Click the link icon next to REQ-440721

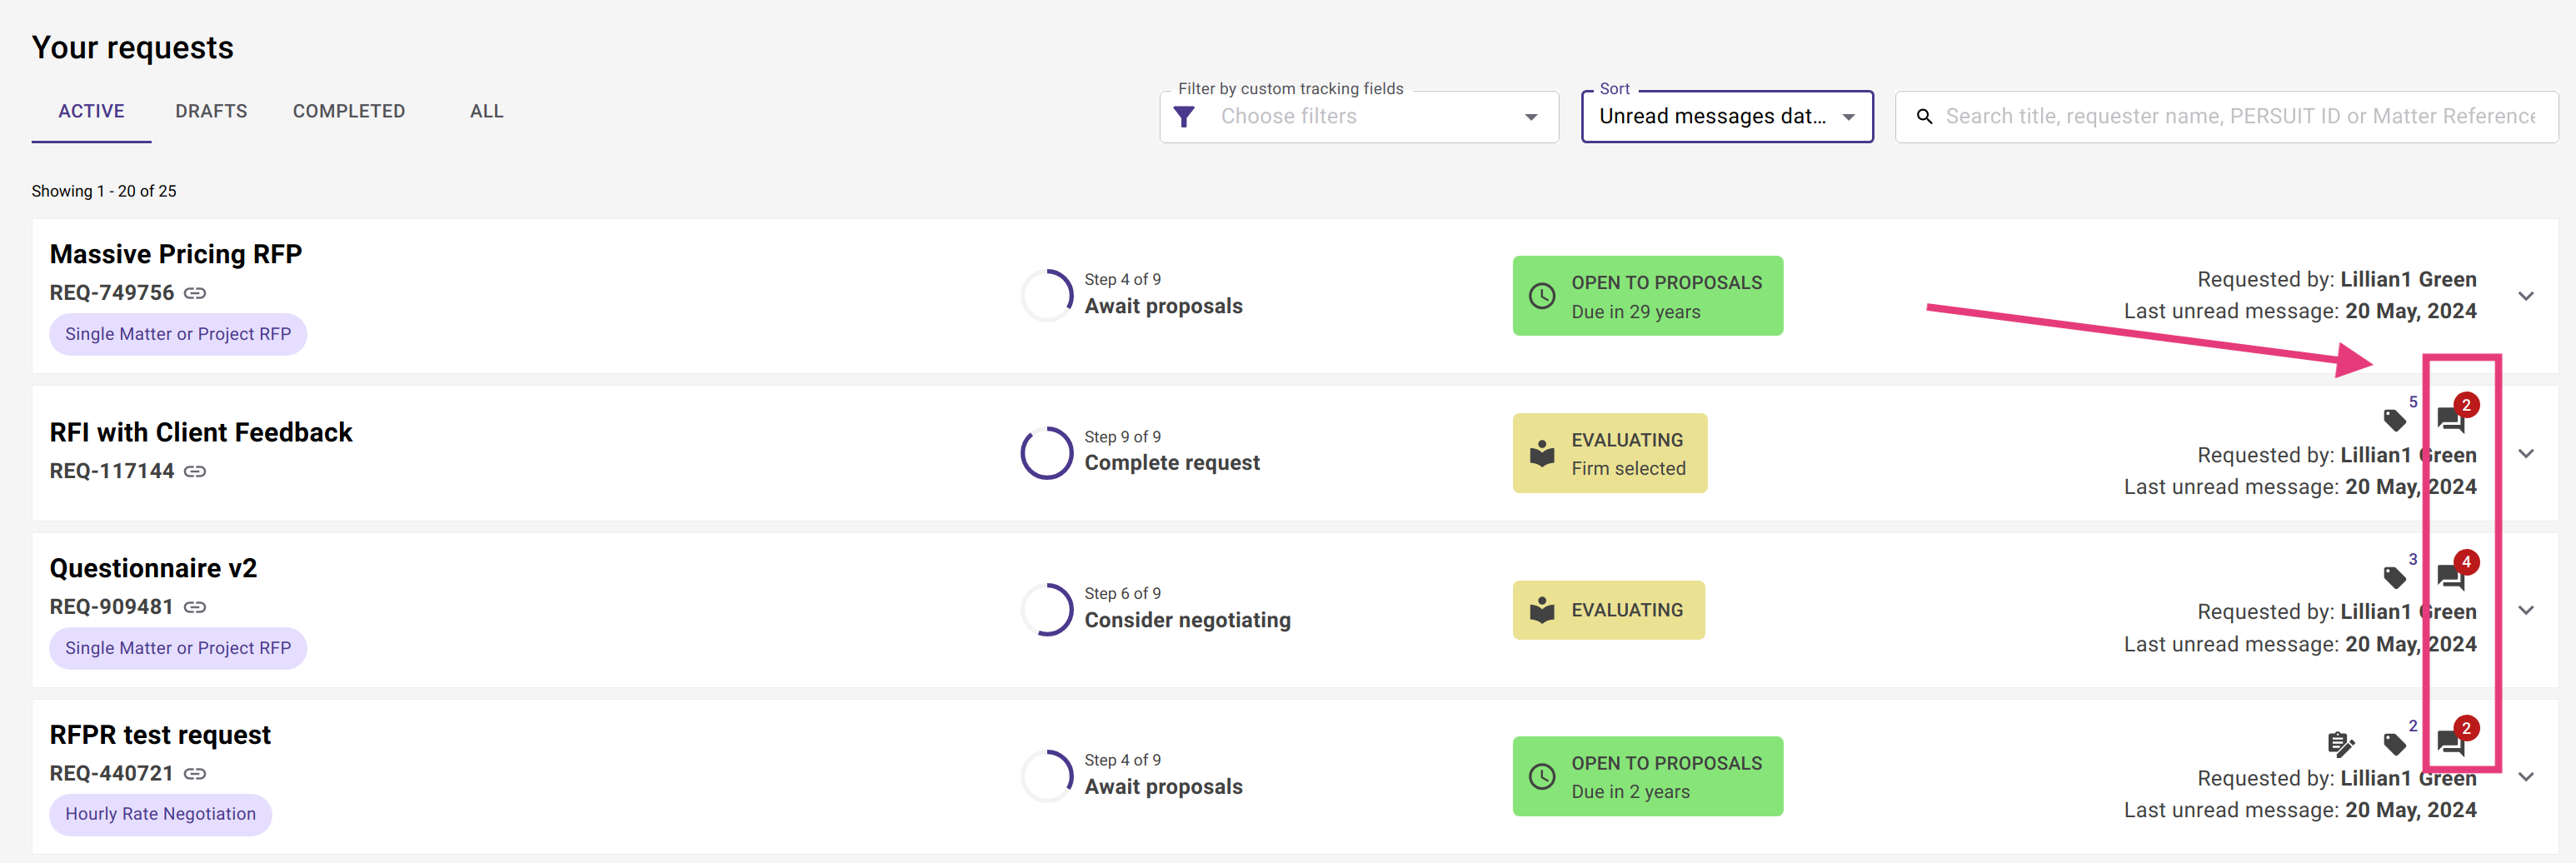[195, 773]
